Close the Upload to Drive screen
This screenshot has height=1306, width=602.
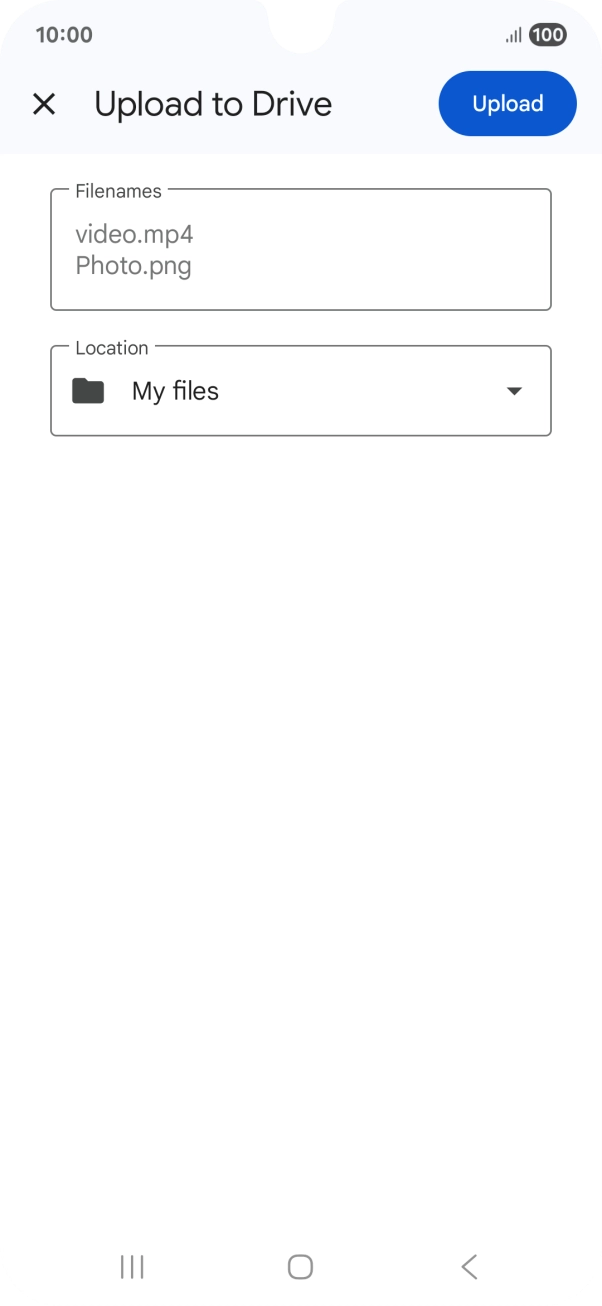pos(44,104)
